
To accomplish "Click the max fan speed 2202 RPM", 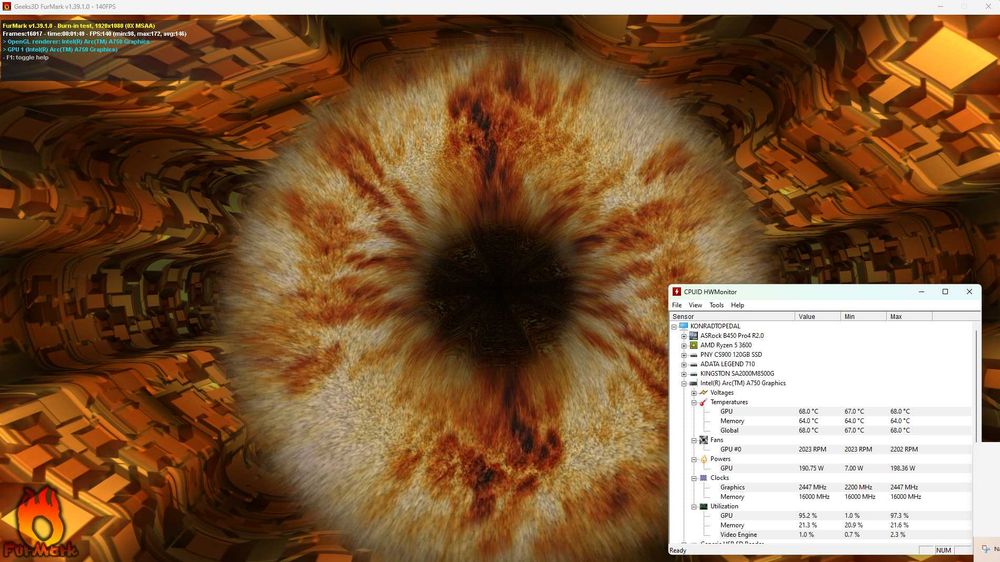I will pyautogui.click(x=904, y=450).
